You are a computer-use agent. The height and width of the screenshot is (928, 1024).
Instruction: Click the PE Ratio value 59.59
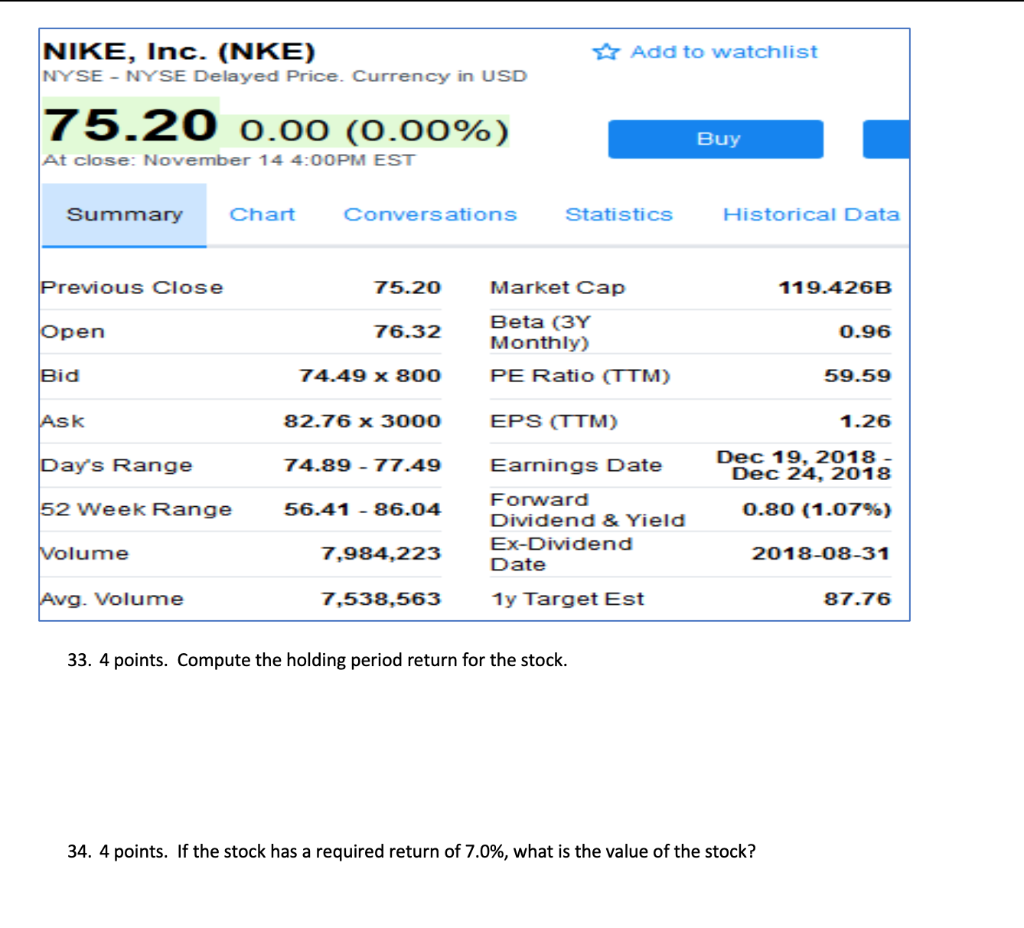pos(857,376)
